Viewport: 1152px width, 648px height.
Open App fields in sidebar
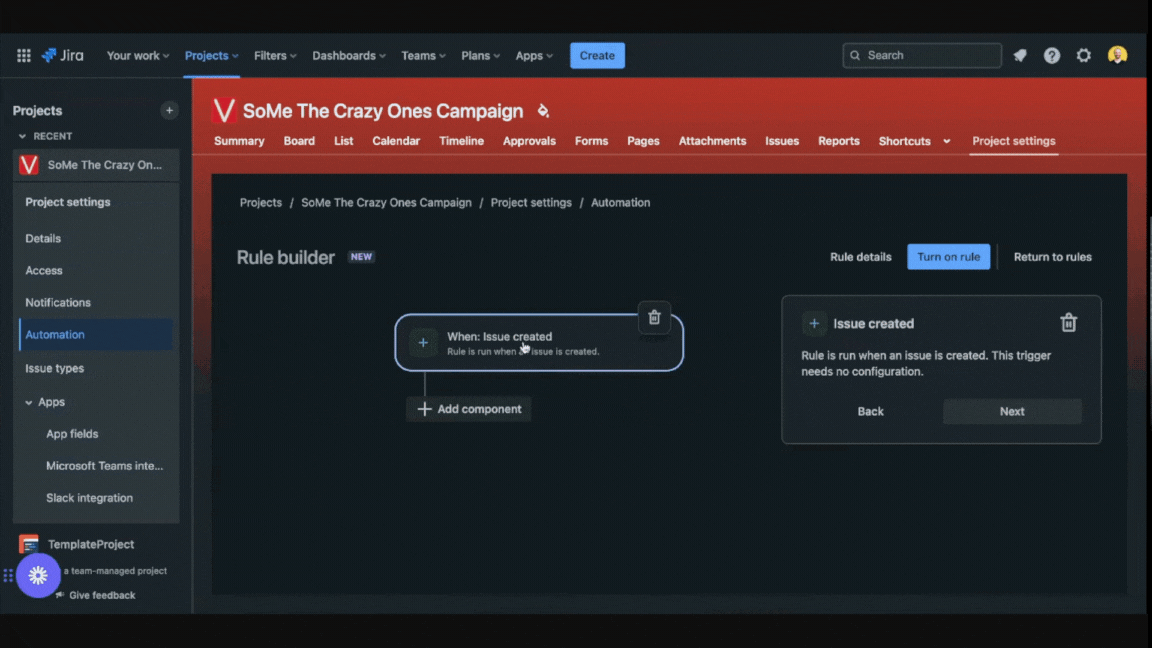coord(72,434)
